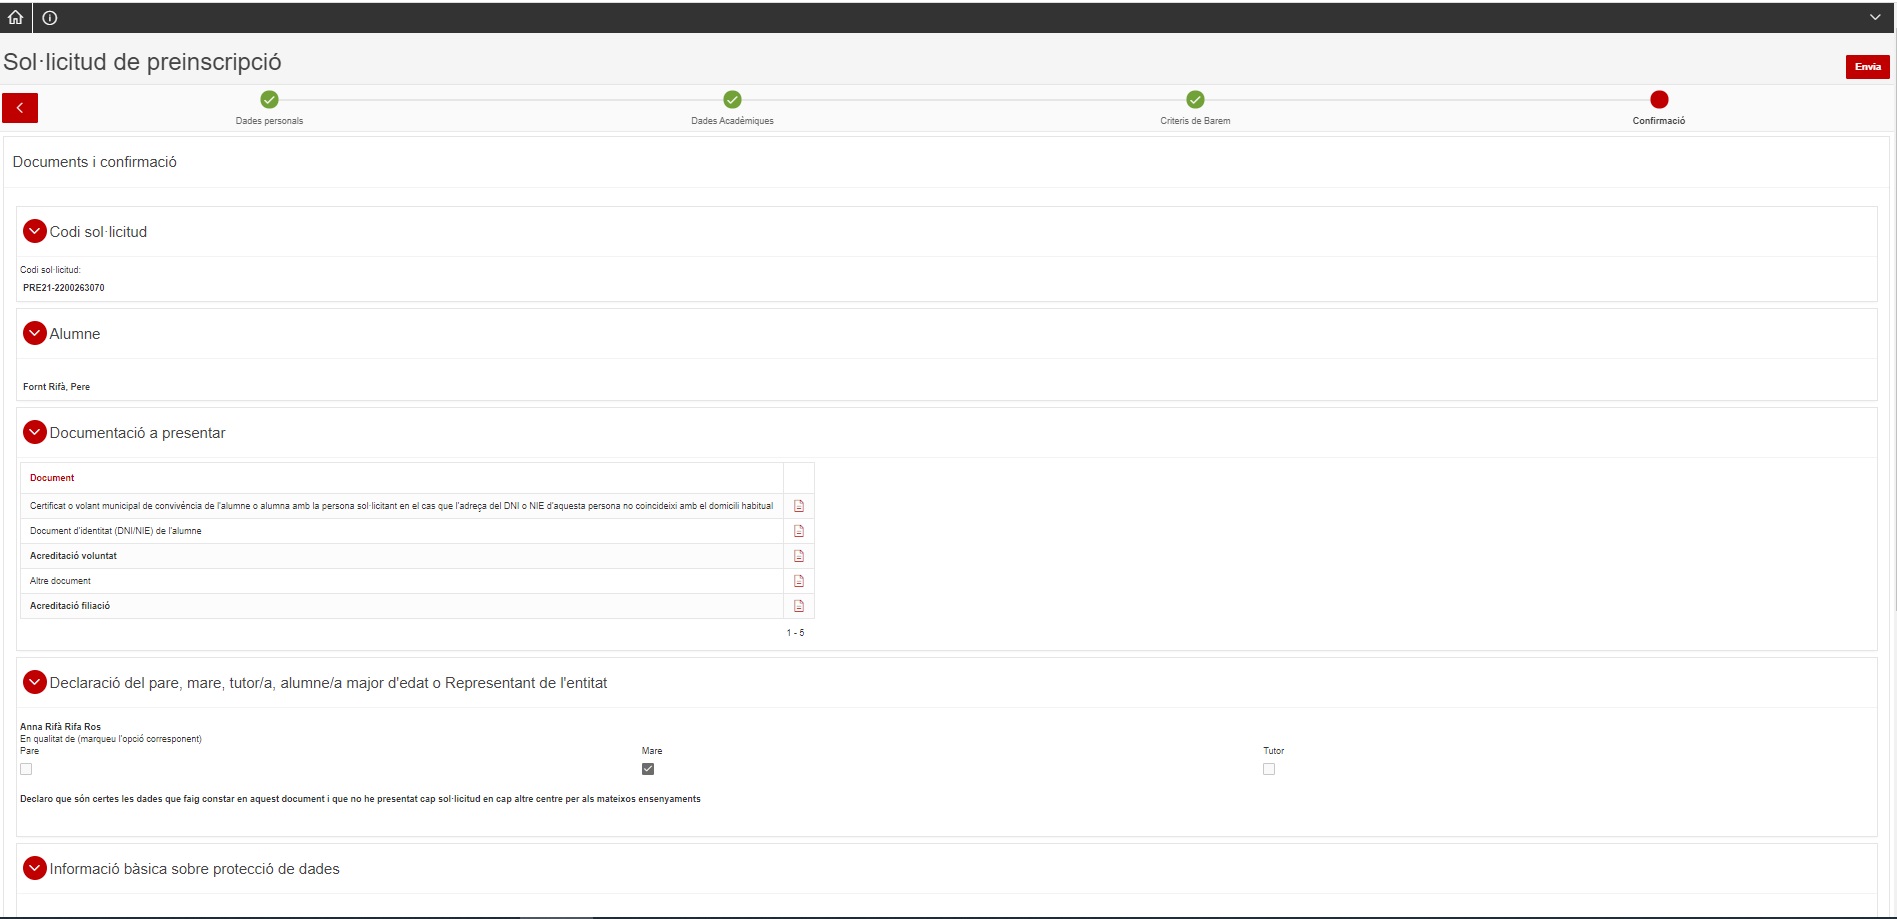Open PDF icon for Acreditació filiació
Screen dimensions: 1897x919
tap(799, 606)
